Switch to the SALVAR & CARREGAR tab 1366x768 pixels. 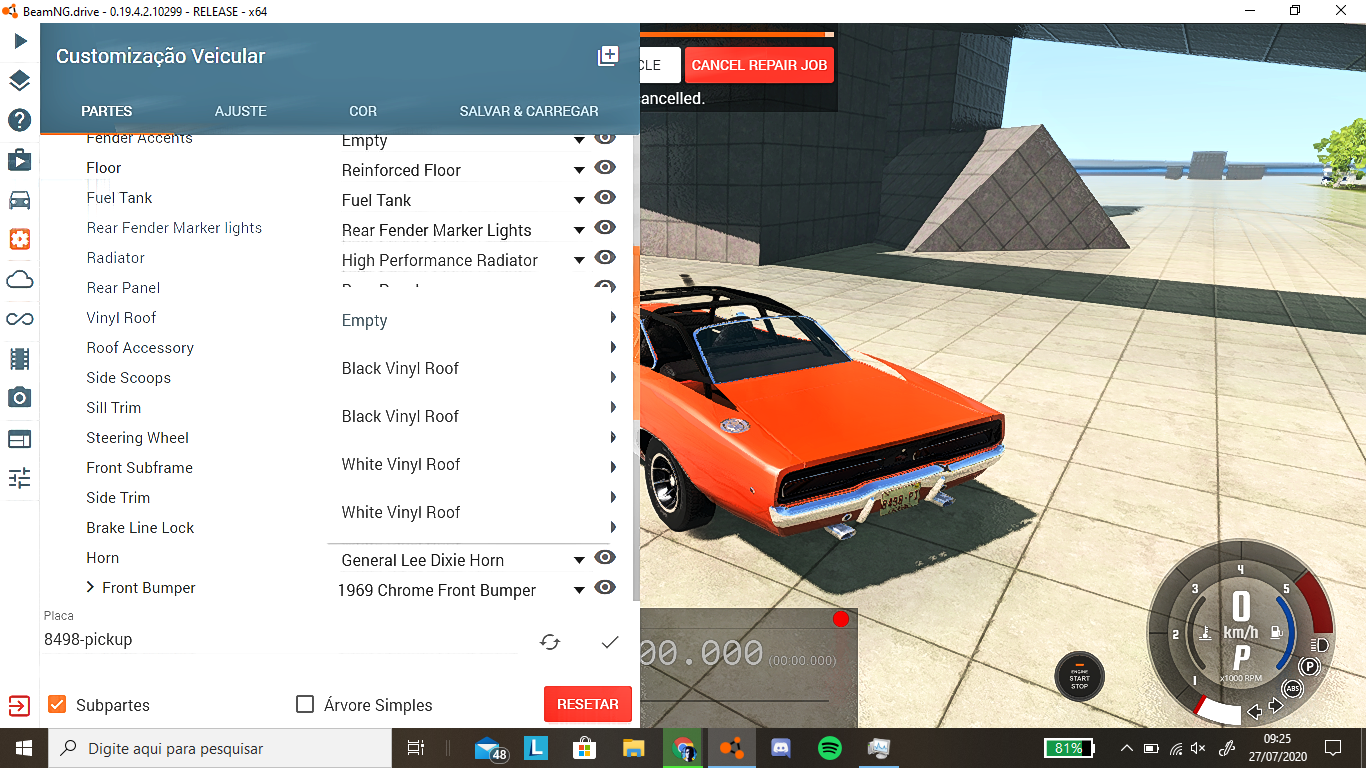coord(529,111)
